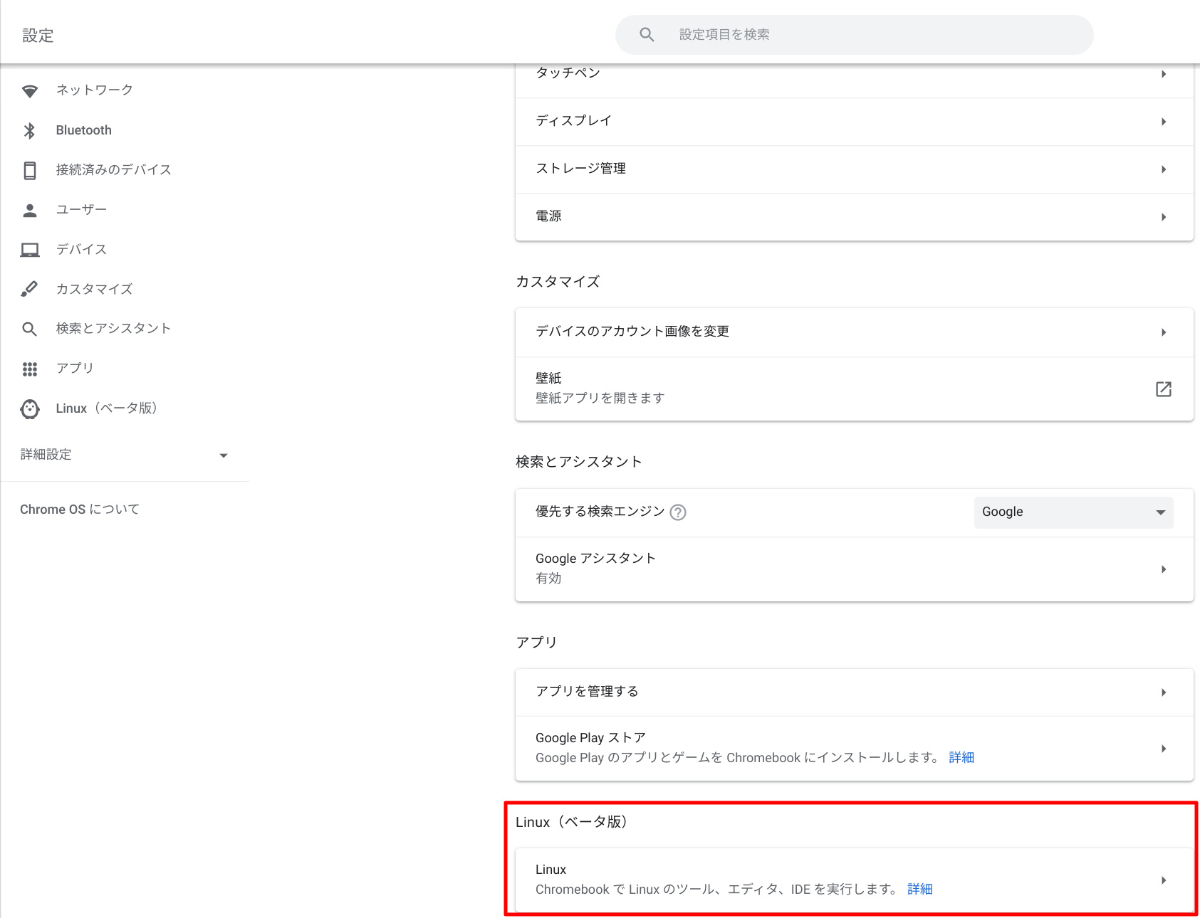Open the ディスプレイ settings row
This screenshot has width=1200, height=918.
point(854,121)
